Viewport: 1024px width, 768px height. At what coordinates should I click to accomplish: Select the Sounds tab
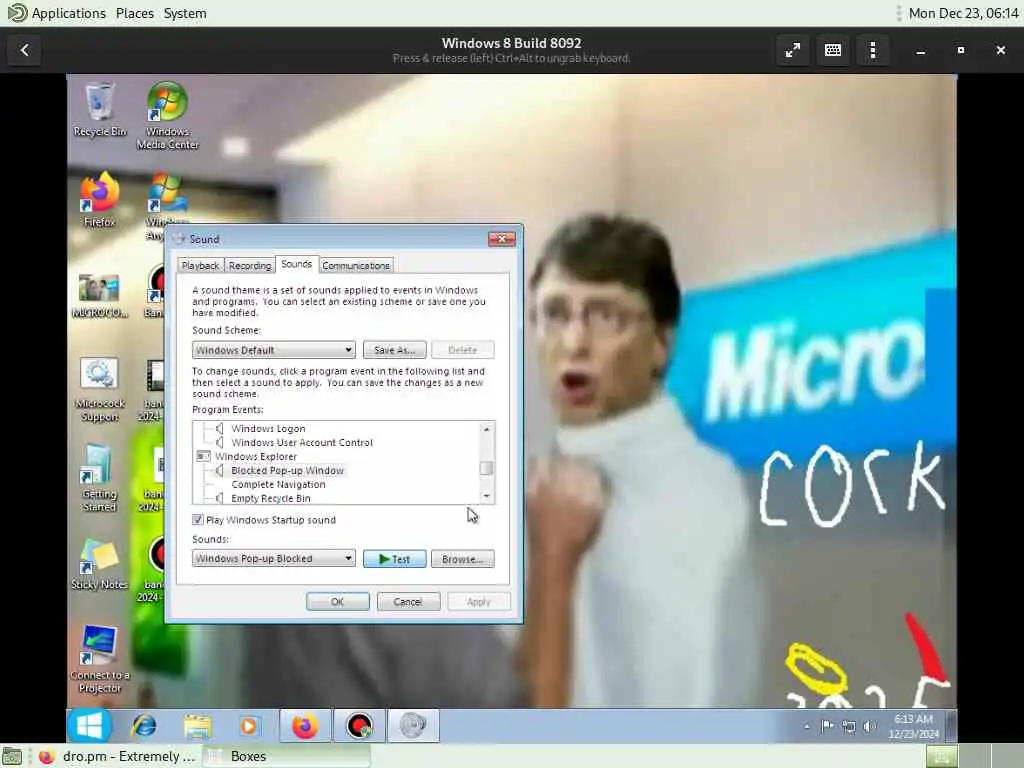pos(296,264)
